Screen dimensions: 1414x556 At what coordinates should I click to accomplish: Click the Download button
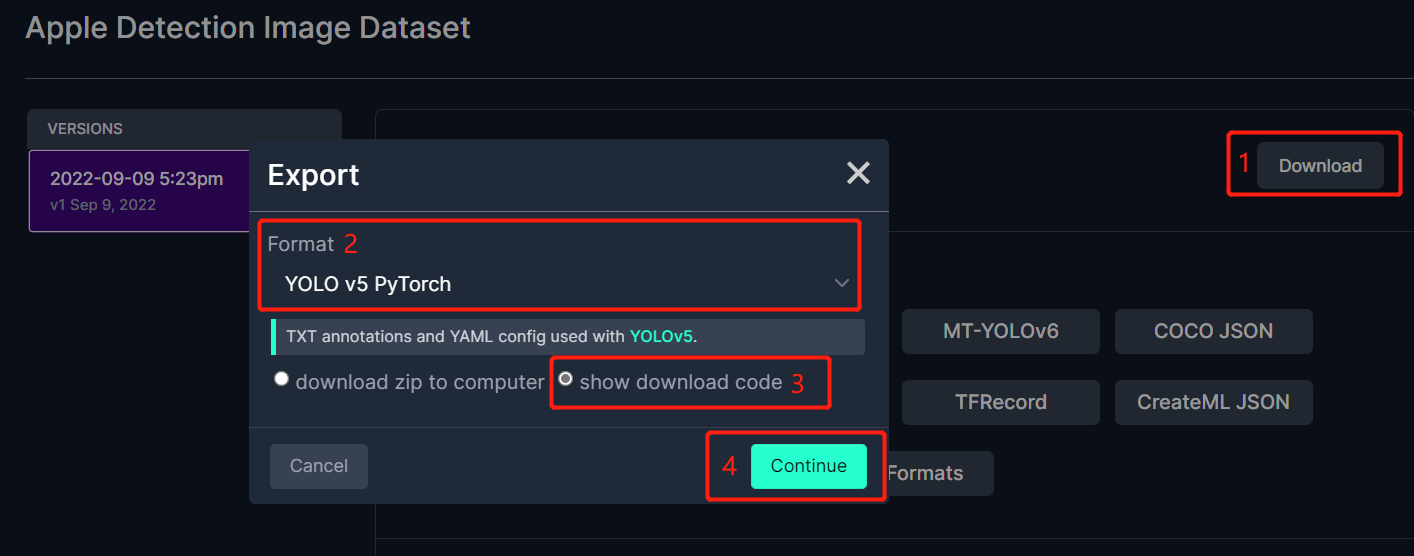pyautogui.click(x=1320, y=166)
